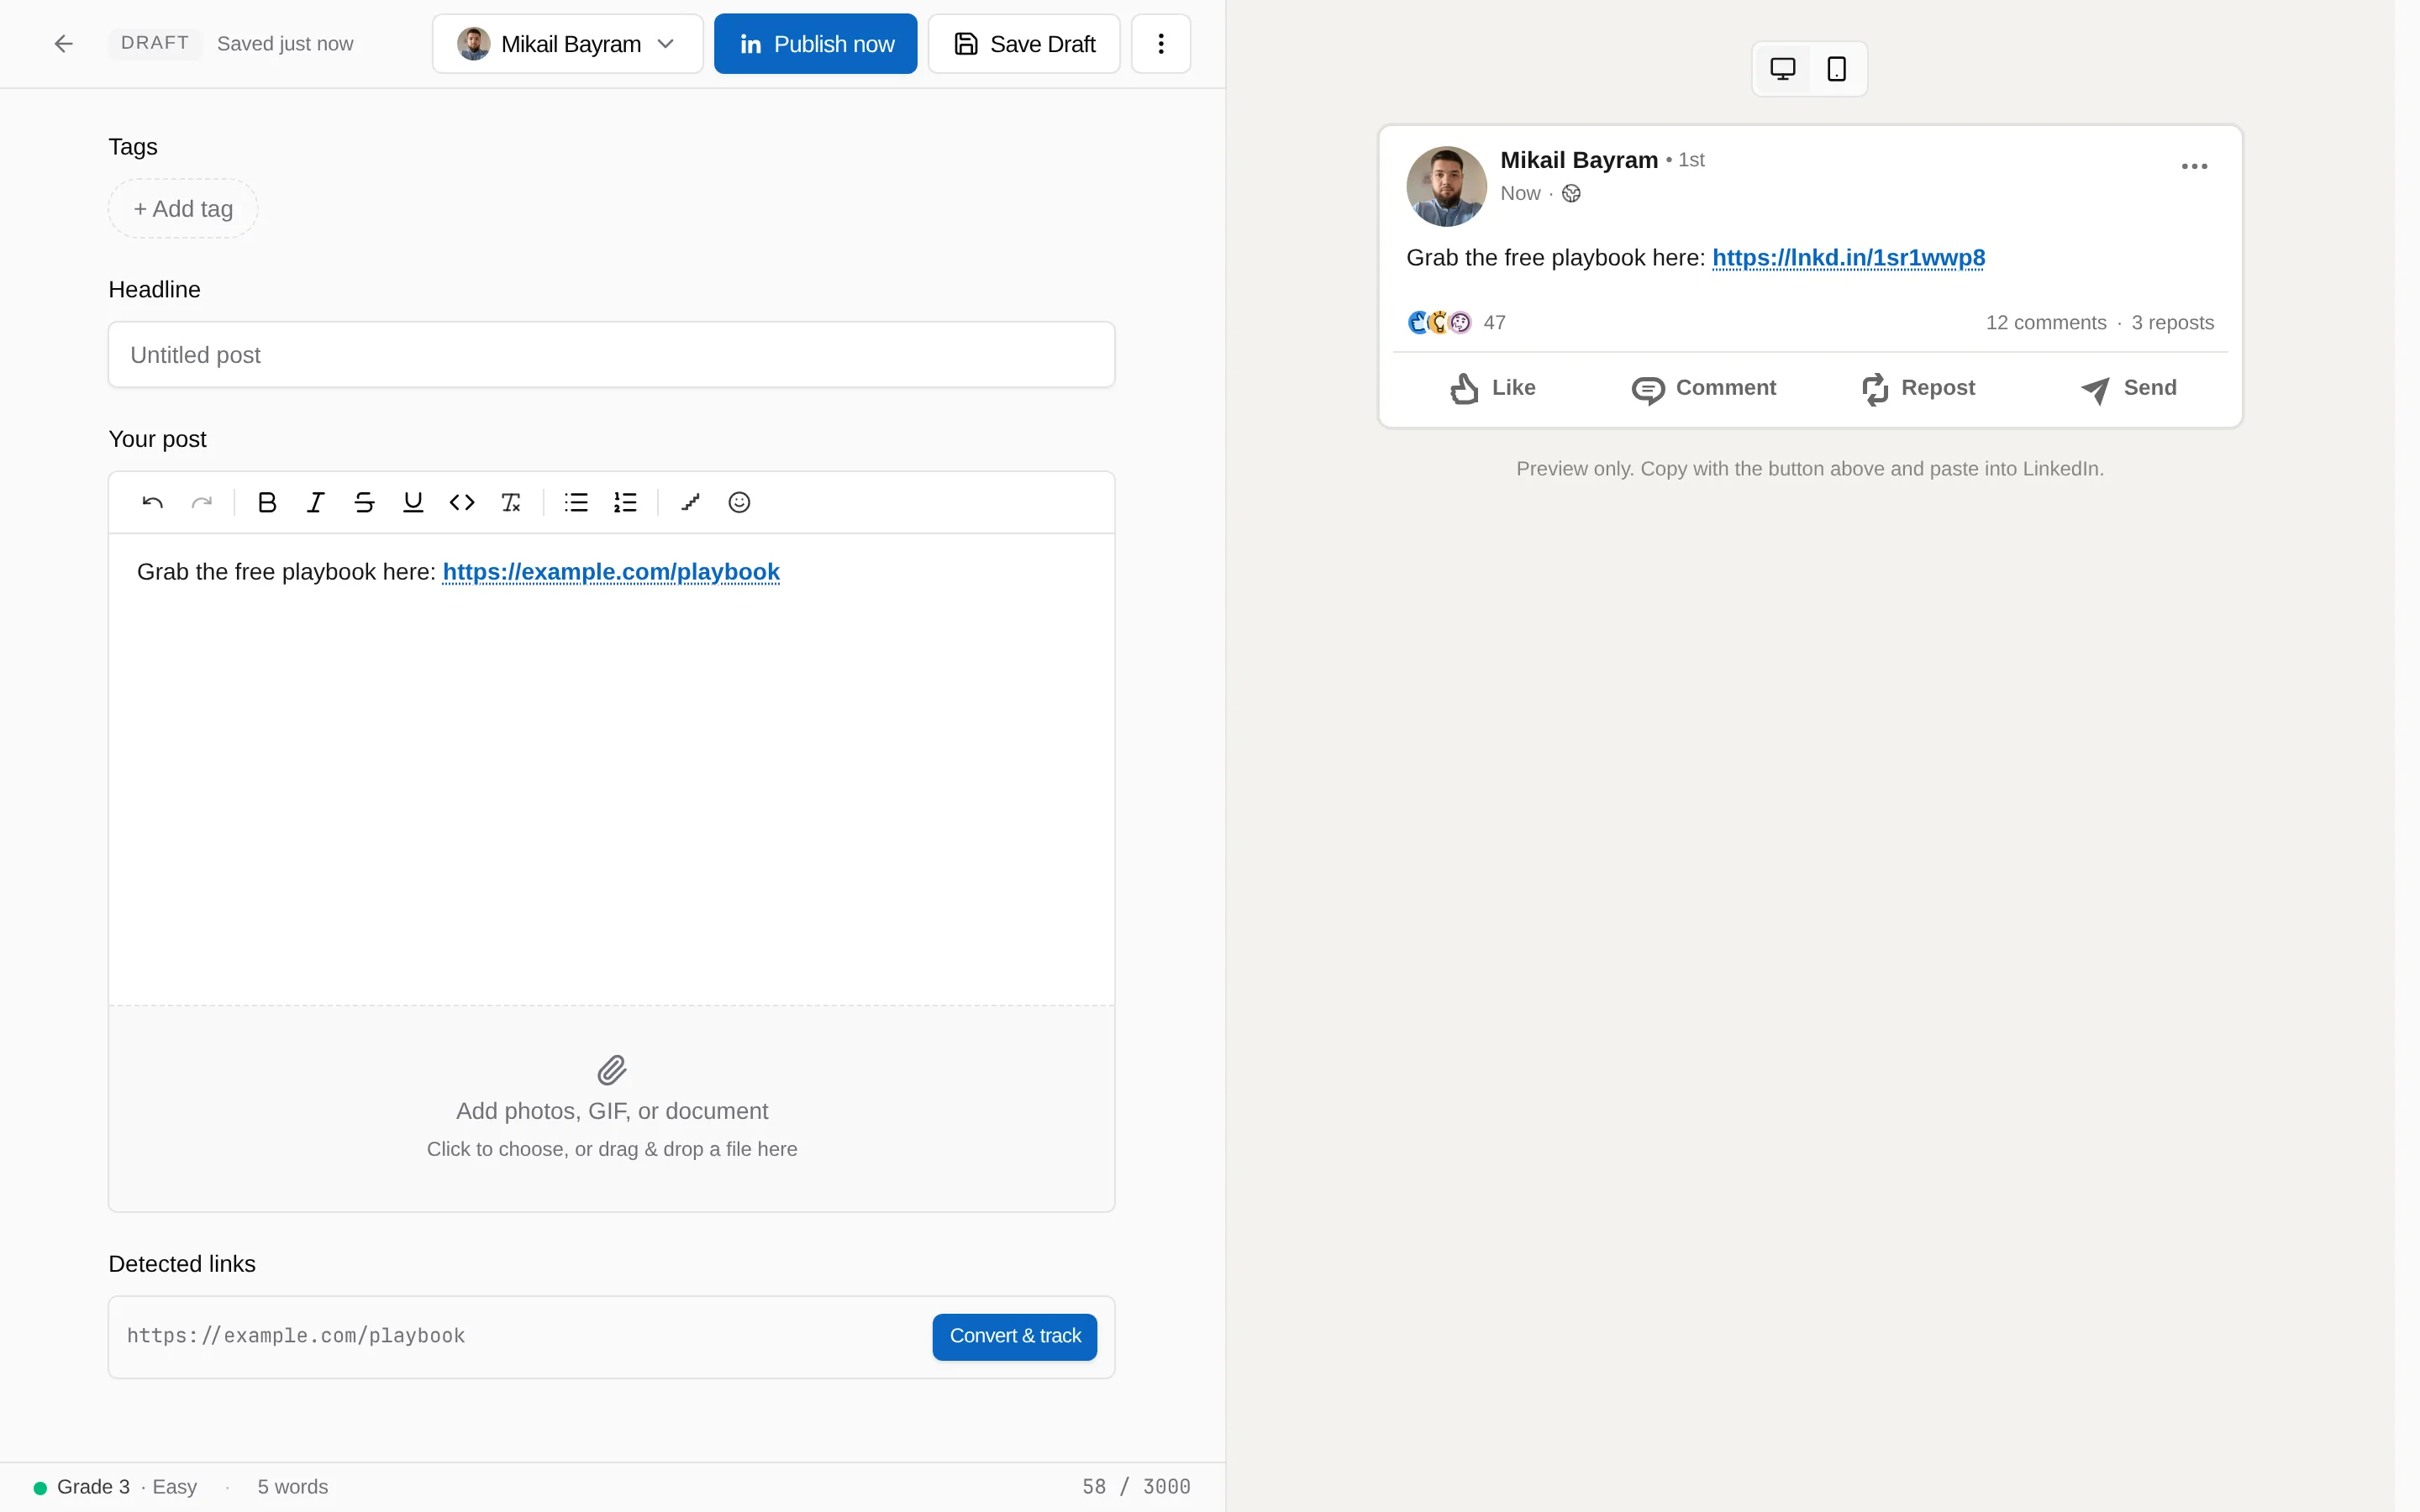Click the 58 / 3000 character counter
This screenshot has width=2420, height=1512.
pos(1136,1487)
